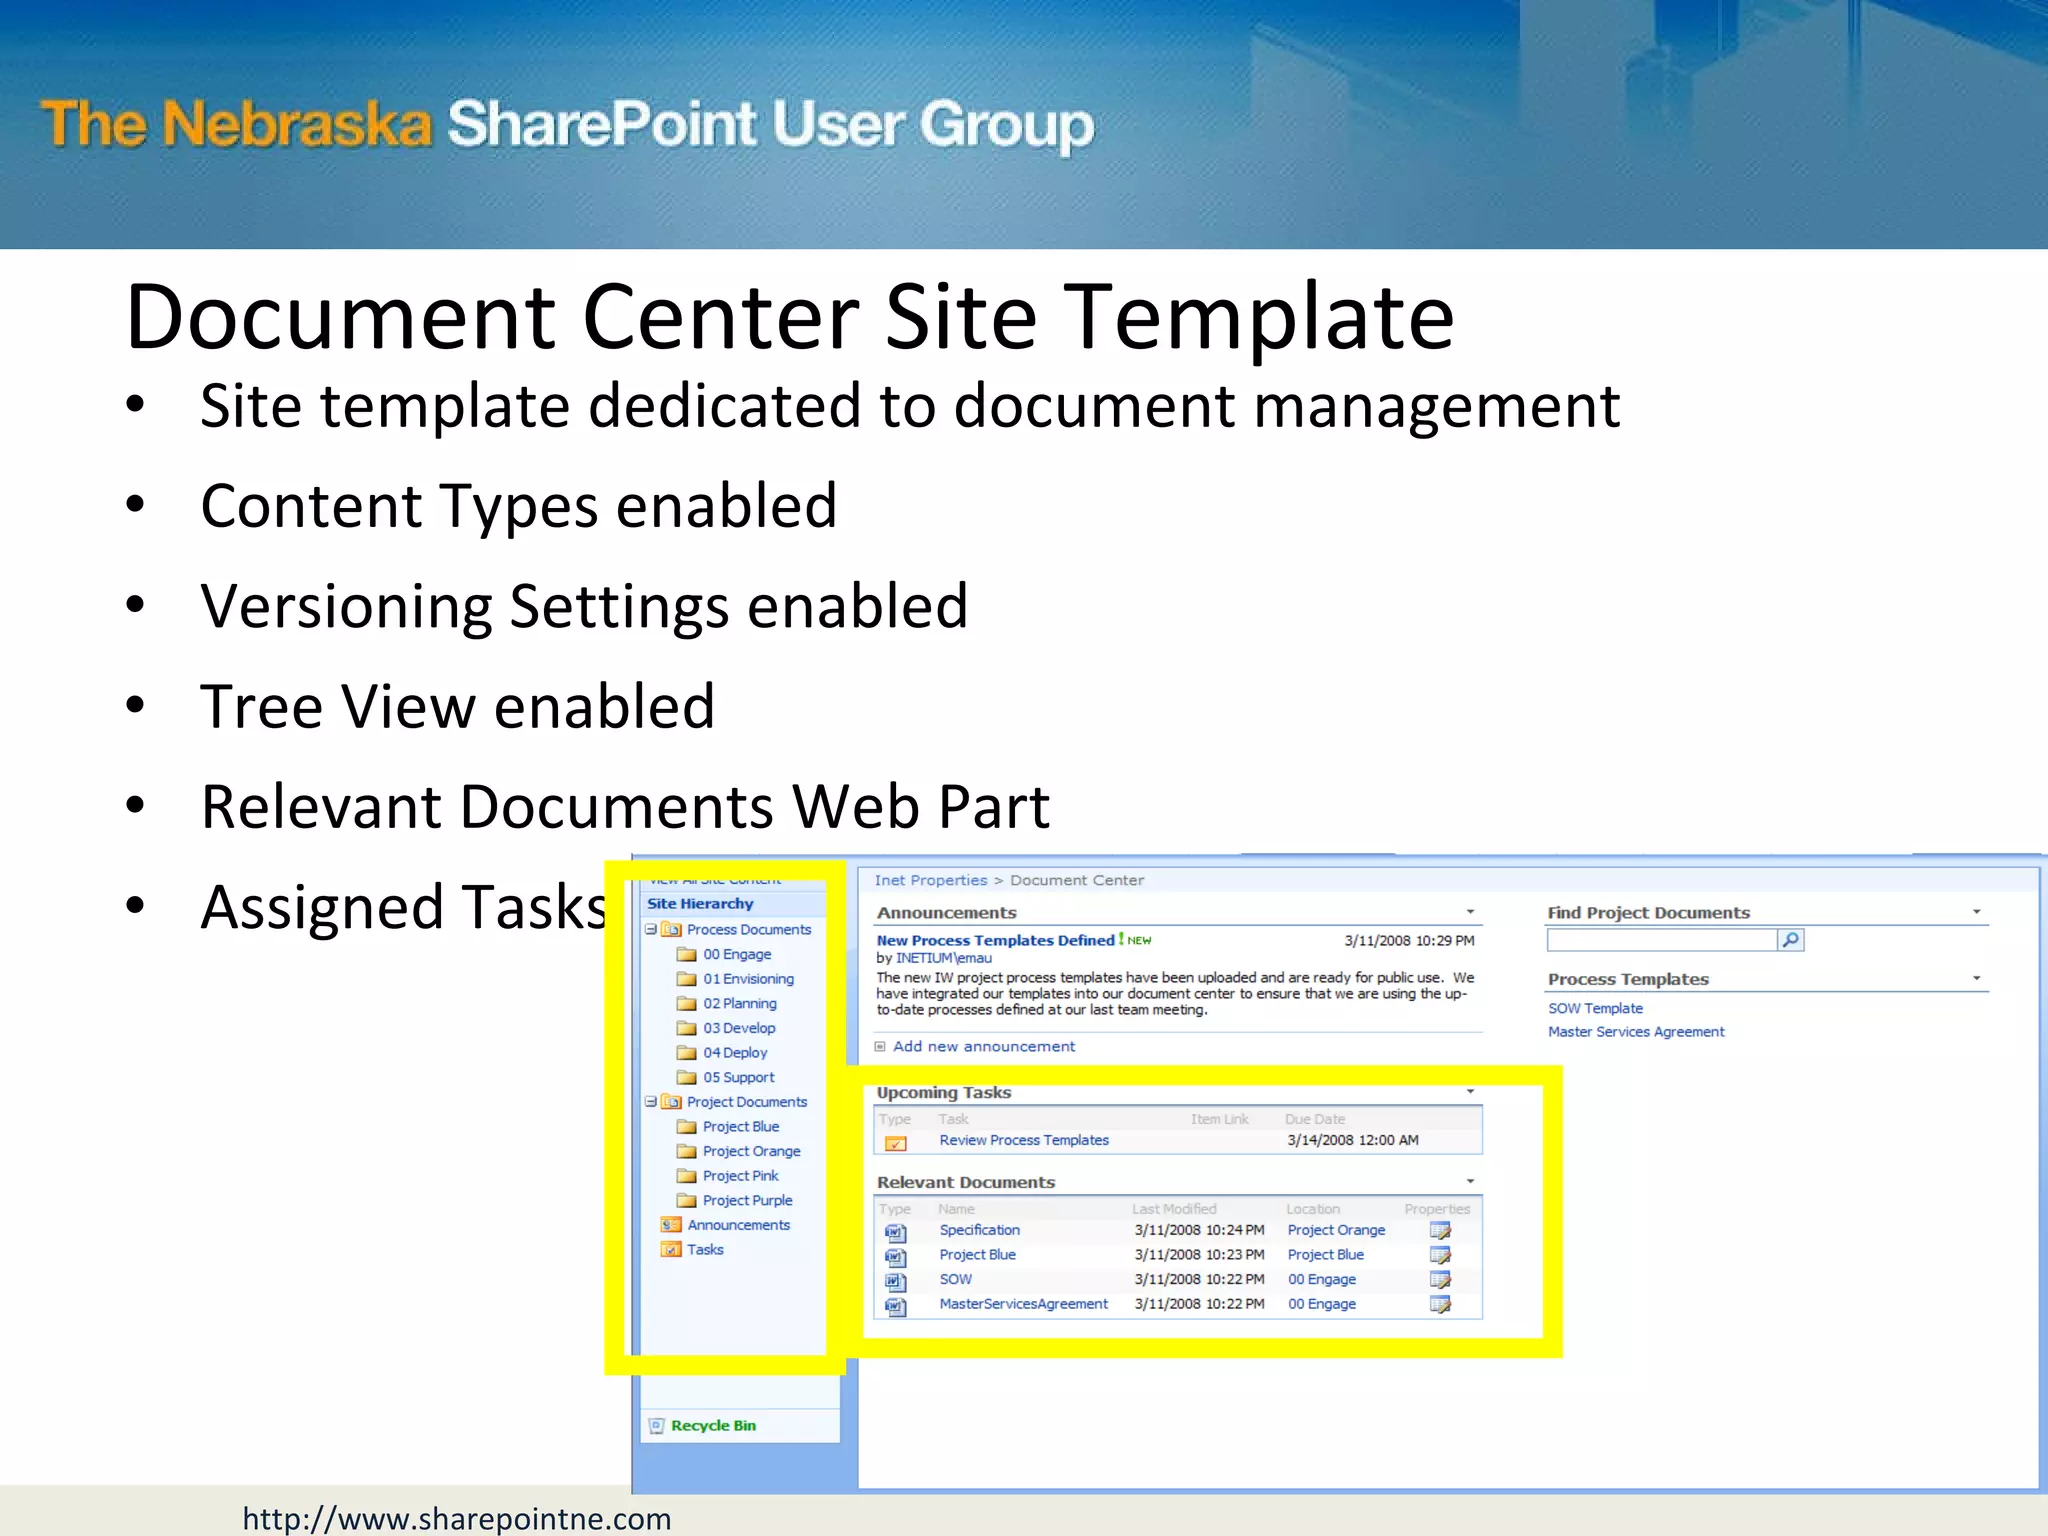Click the Review Process Templates task icon

click(x=896, y=1142)
